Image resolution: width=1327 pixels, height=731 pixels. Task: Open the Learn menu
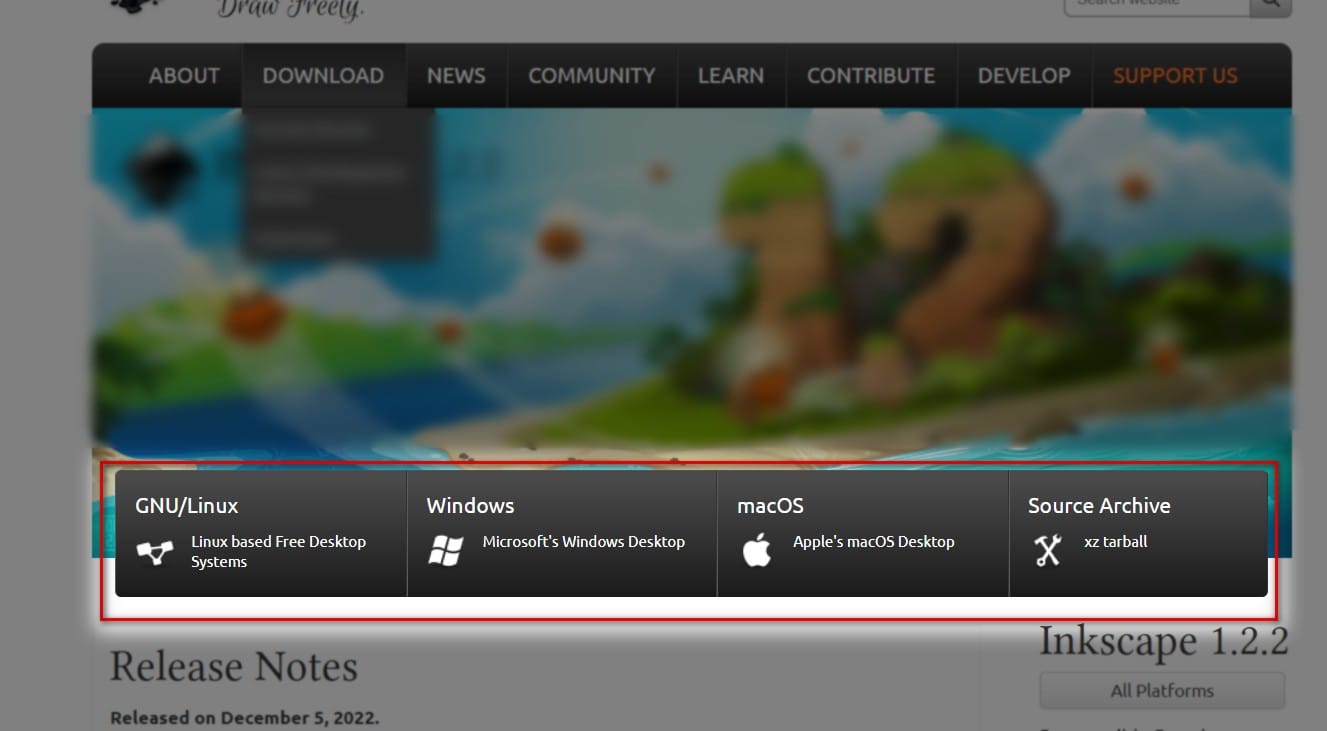coord(731,76)
